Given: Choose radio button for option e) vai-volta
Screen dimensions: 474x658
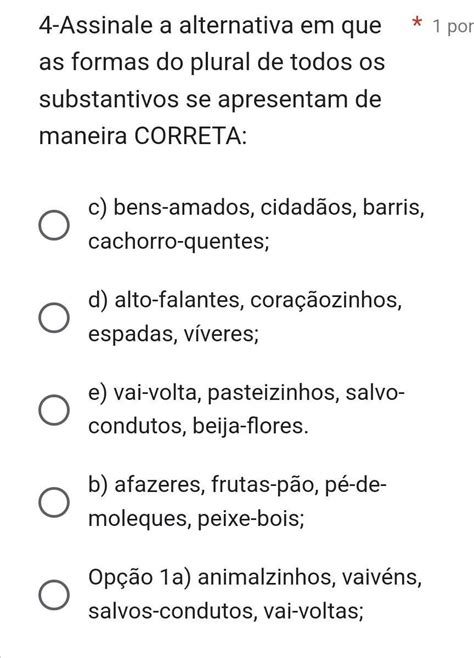Looking at the screenshot, I should pos(54,410).
